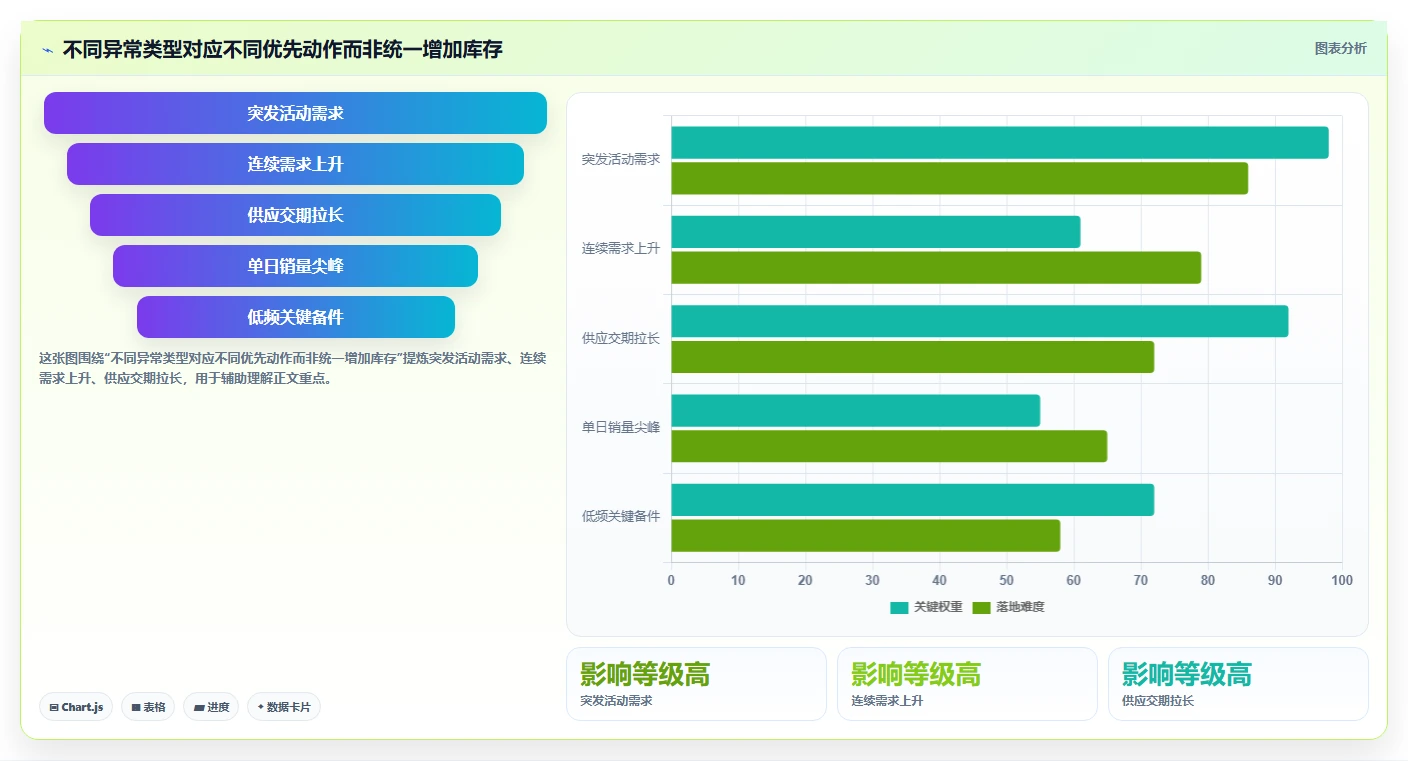Viewport: 1408px width, 761px height.
Task: Select the 供应交期拉长 funnel bar
Action: pyautogui.click(x=295, y=215)
